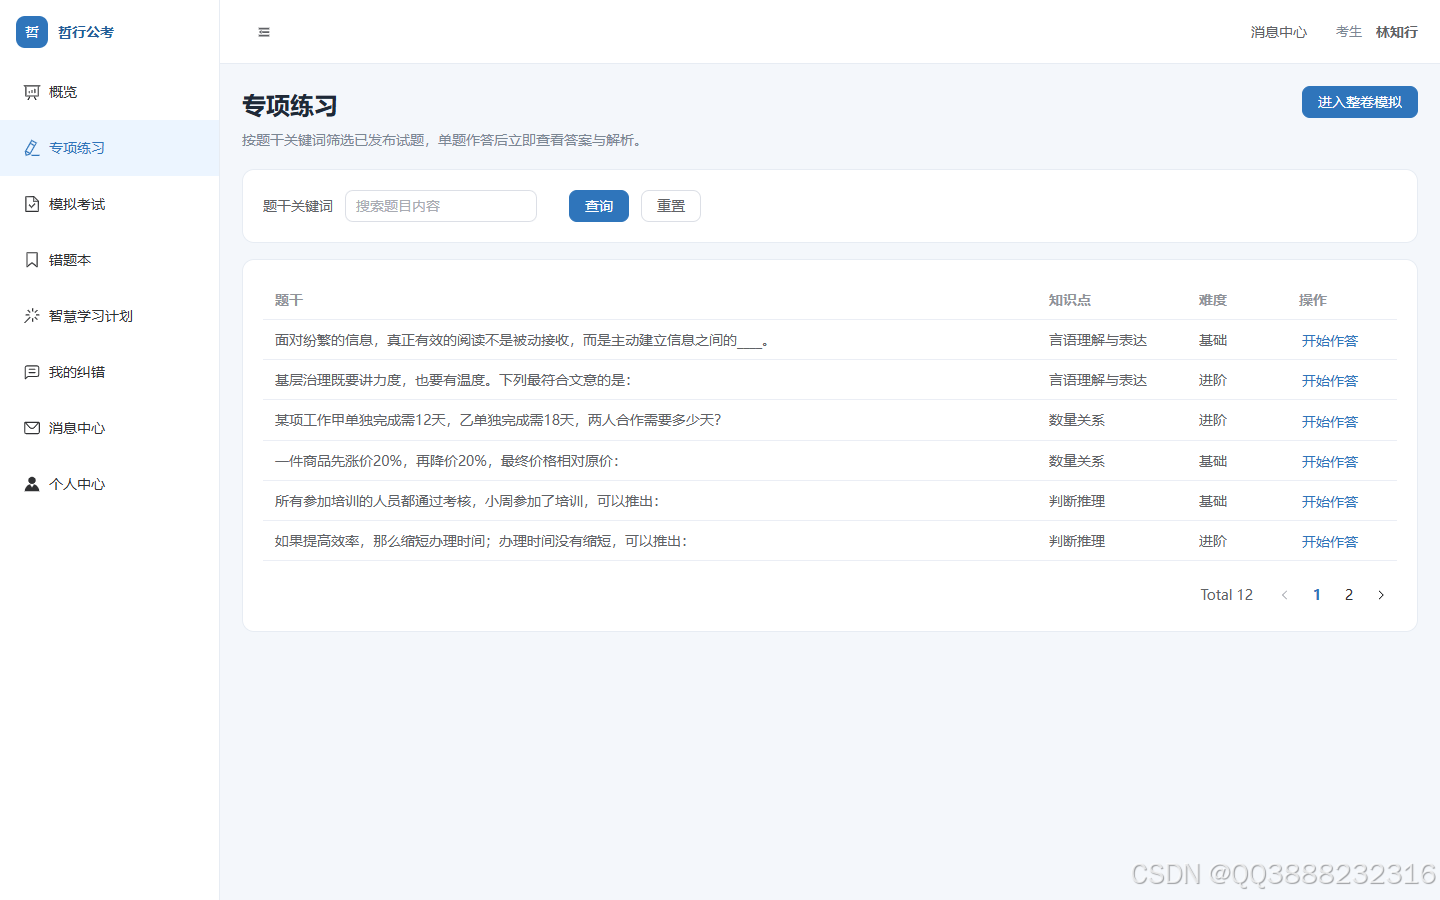Image resolution: width=1440 pixels, height=900 pixels.
Task: Click the 智慧学习计划 sparkle icon
Action: point(32,316)
